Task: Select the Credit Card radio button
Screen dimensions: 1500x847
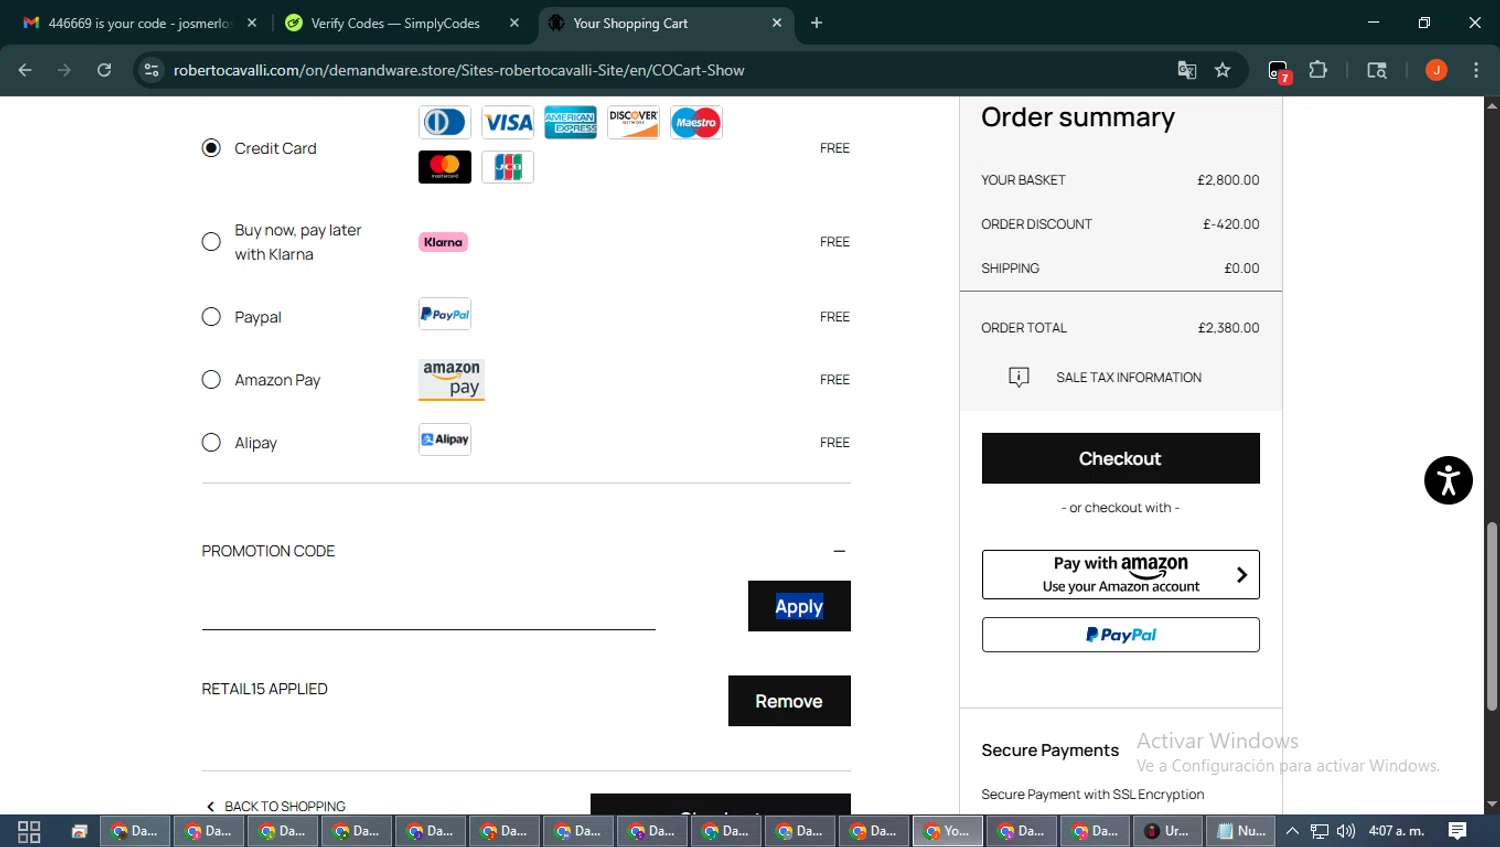Action: [x=211, y=148]
